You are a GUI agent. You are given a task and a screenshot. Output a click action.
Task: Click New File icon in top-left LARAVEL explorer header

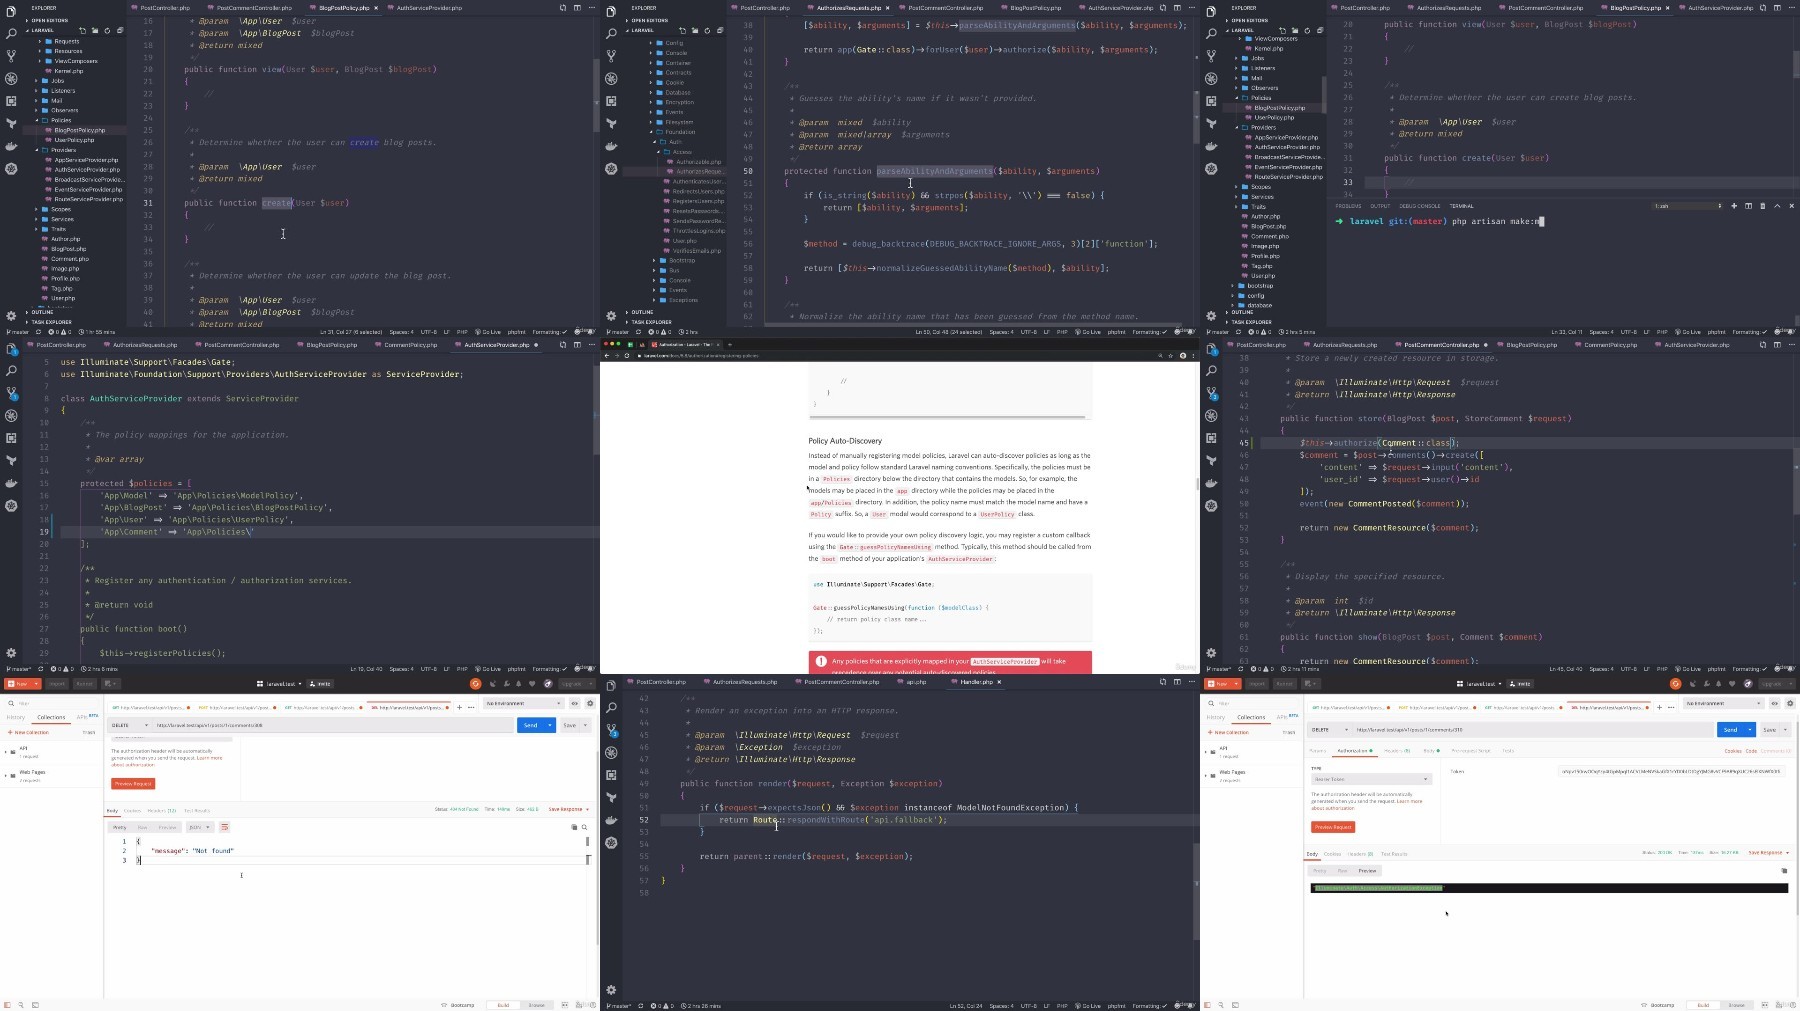pyautogui.click(x=82, y=30)
